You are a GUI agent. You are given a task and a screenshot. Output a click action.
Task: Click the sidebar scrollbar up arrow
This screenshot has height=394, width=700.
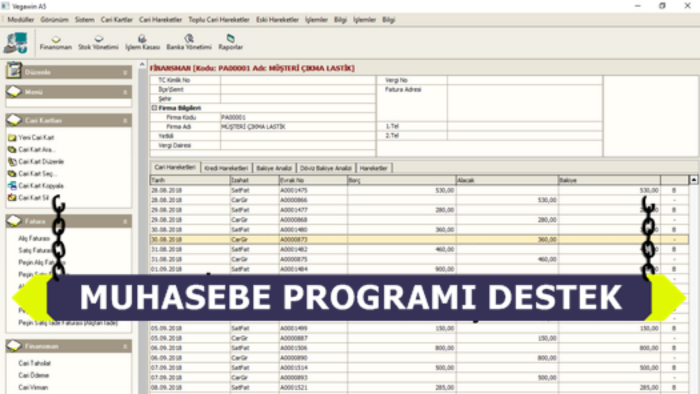142,65
